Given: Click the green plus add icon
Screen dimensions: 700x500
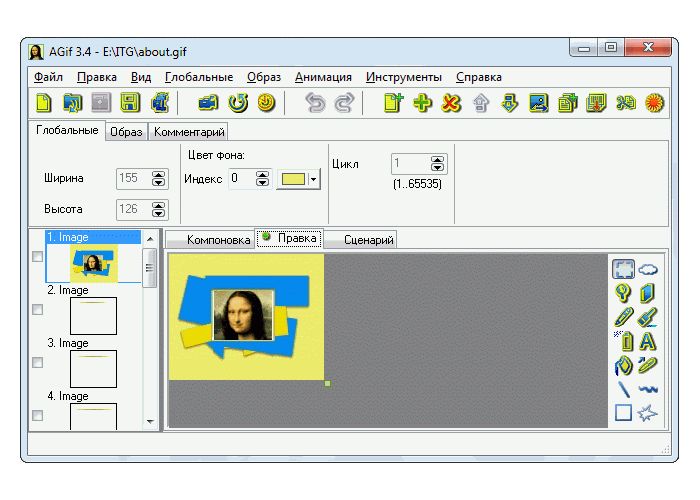Looking at the screenshot, I should click(422, 103).
